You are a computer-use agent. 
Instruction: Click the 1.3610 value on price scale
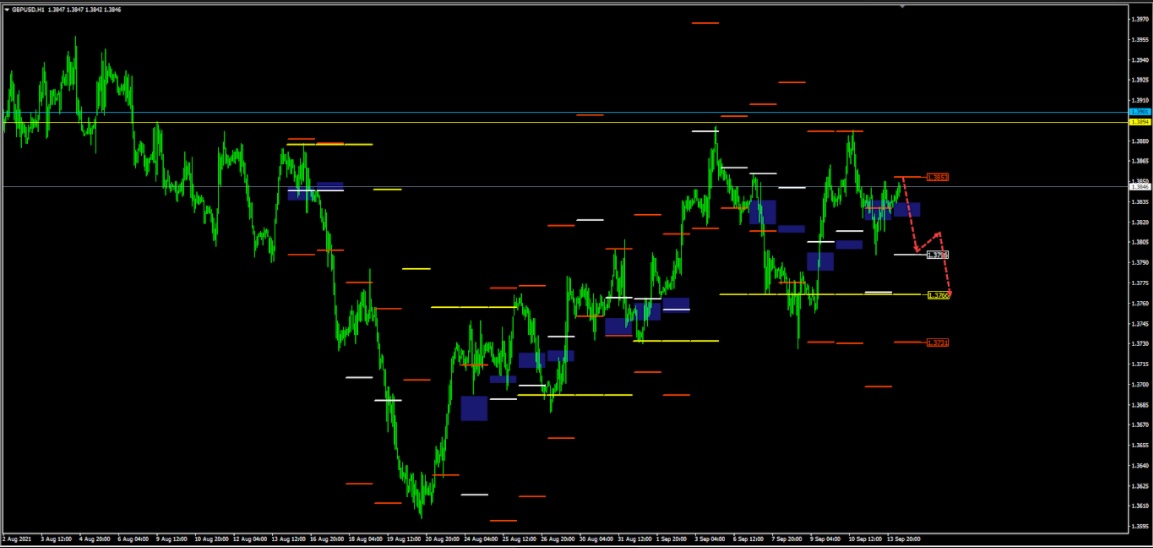tap(1139, 506)
